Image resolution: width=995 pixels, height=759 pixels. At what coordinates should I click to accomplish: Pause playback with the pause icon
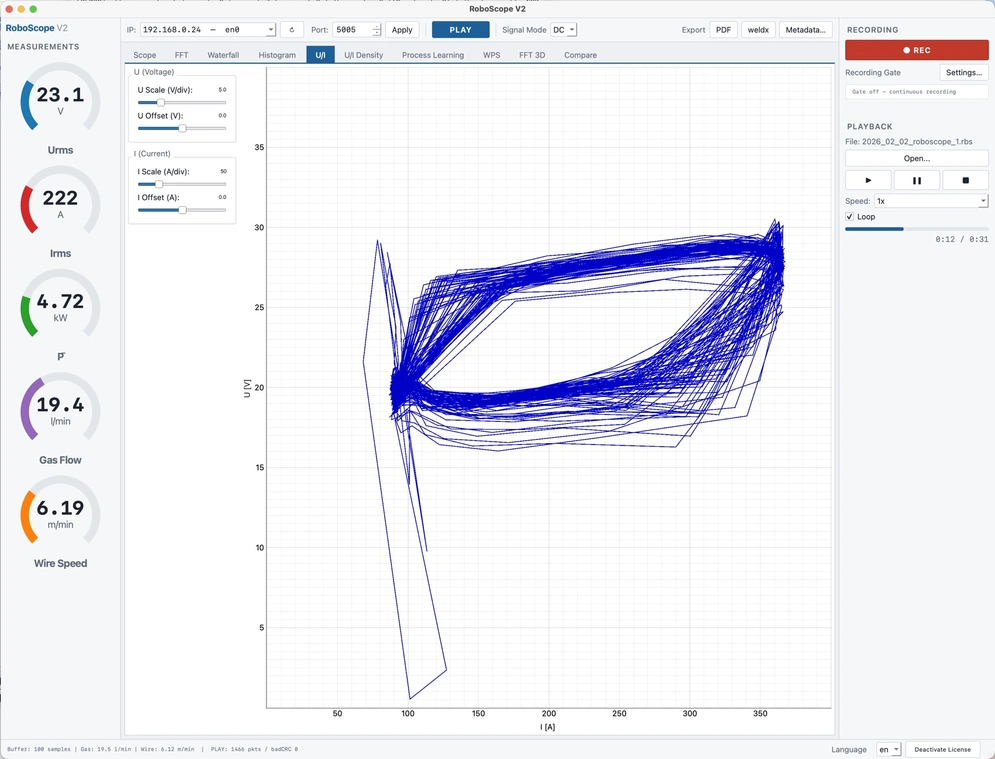tap(916, 180)
